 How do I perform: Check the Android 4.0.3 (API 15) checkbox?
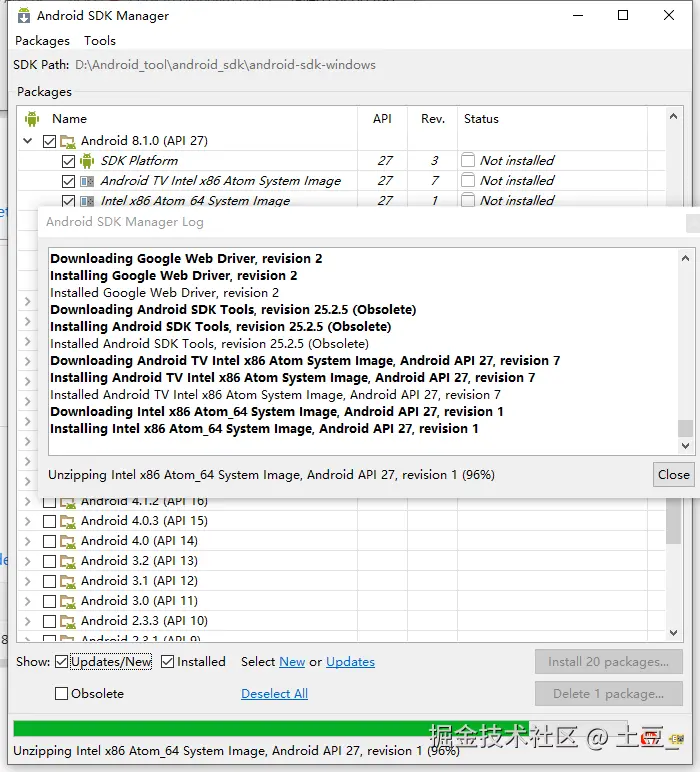click(x=49, y=521)
